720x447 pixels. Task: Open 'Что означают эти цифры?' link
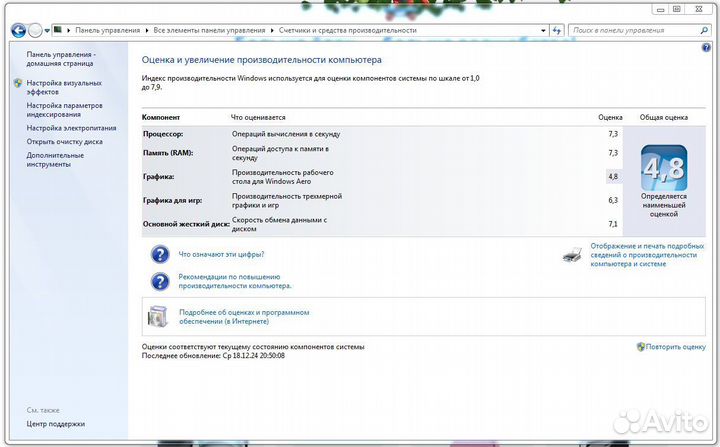pos(221,254)
